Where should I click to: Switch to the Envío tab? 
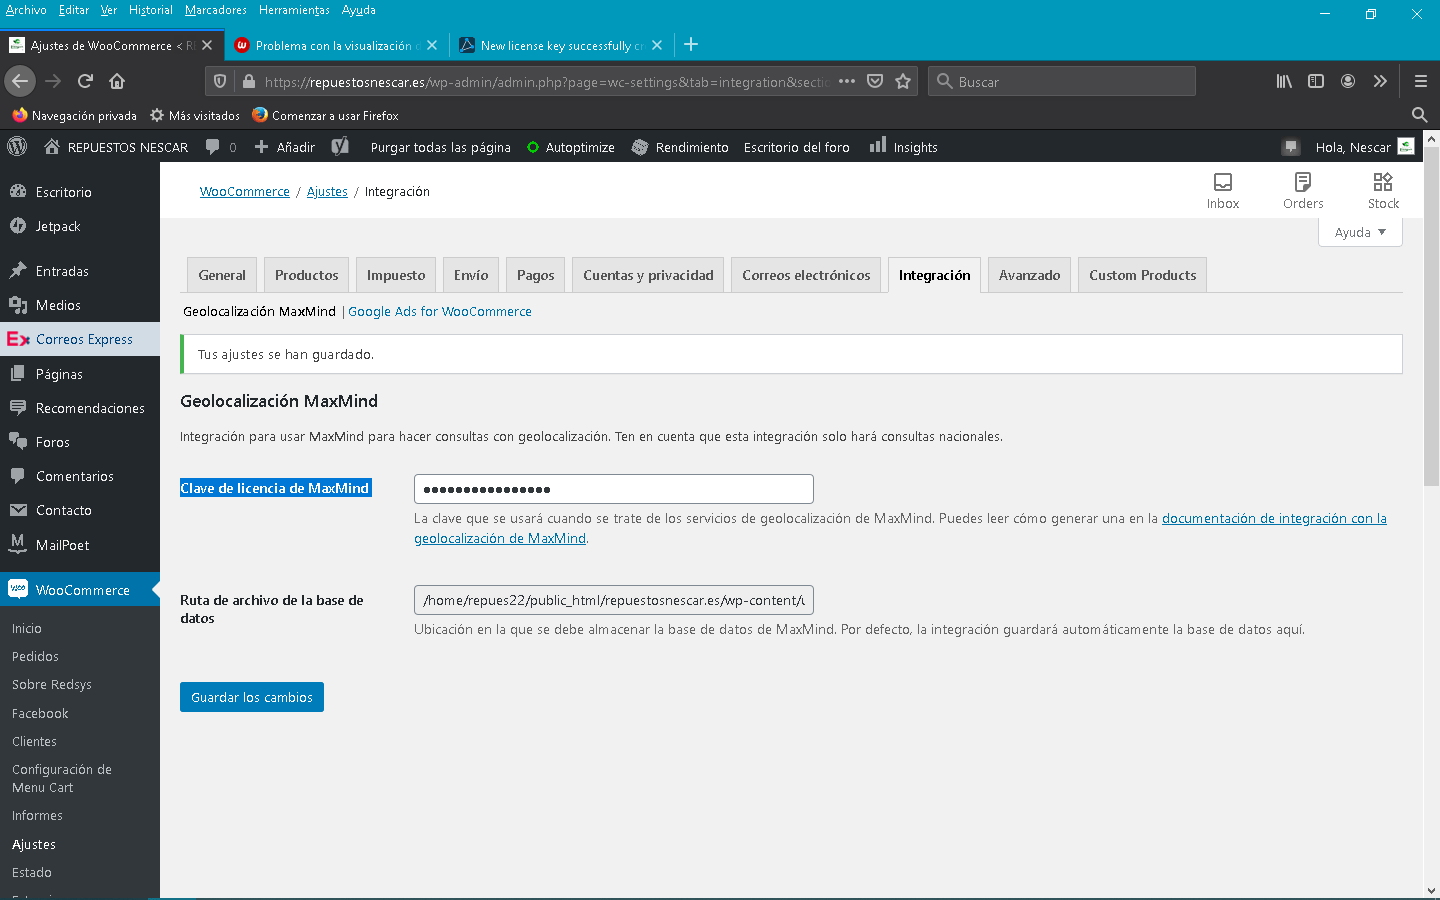click(471, 275)
